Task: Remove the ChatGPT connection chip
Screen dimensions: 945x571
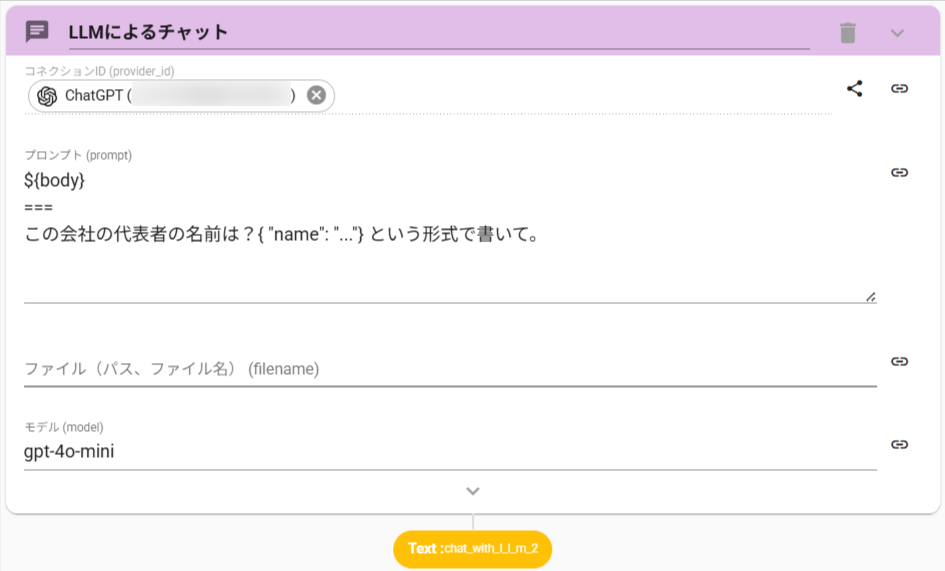Action: tap(316, 96)
